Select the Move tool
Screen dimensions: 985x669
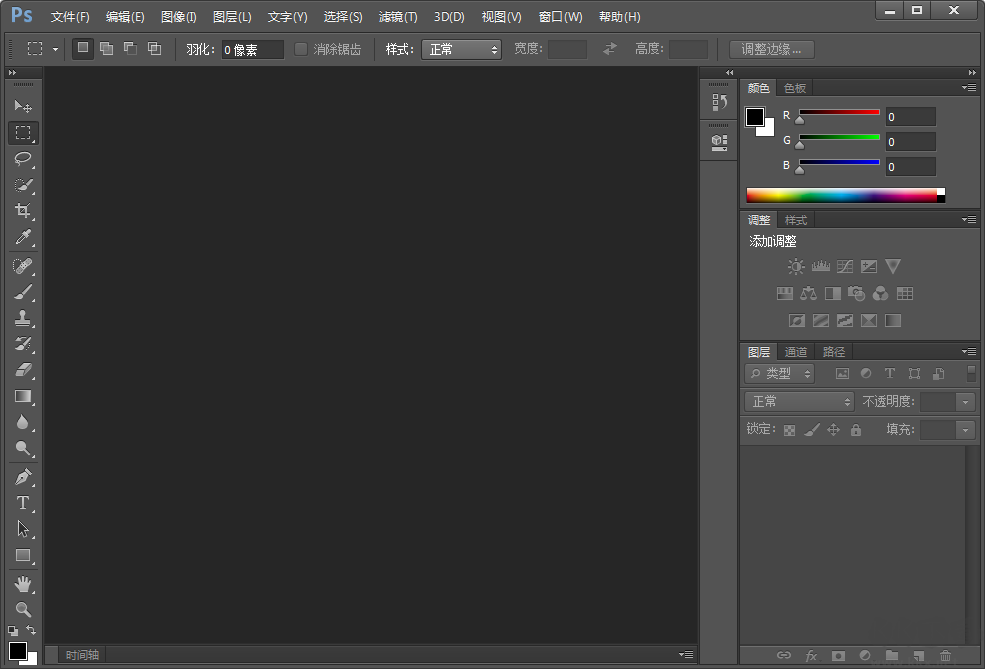pyautogui.click(x=23, y=106)
